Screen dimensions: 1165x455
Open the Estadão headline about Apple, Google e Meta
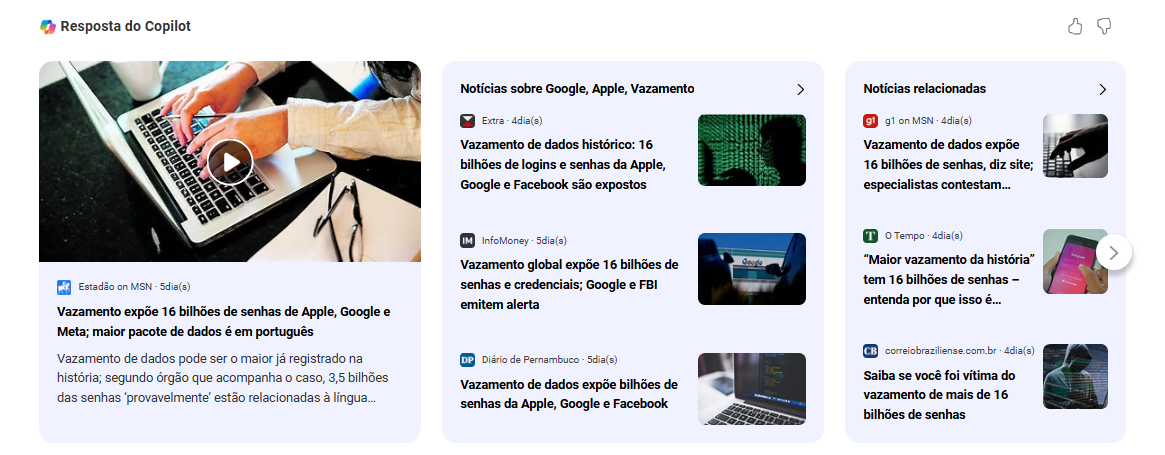[x=224, y=321]
